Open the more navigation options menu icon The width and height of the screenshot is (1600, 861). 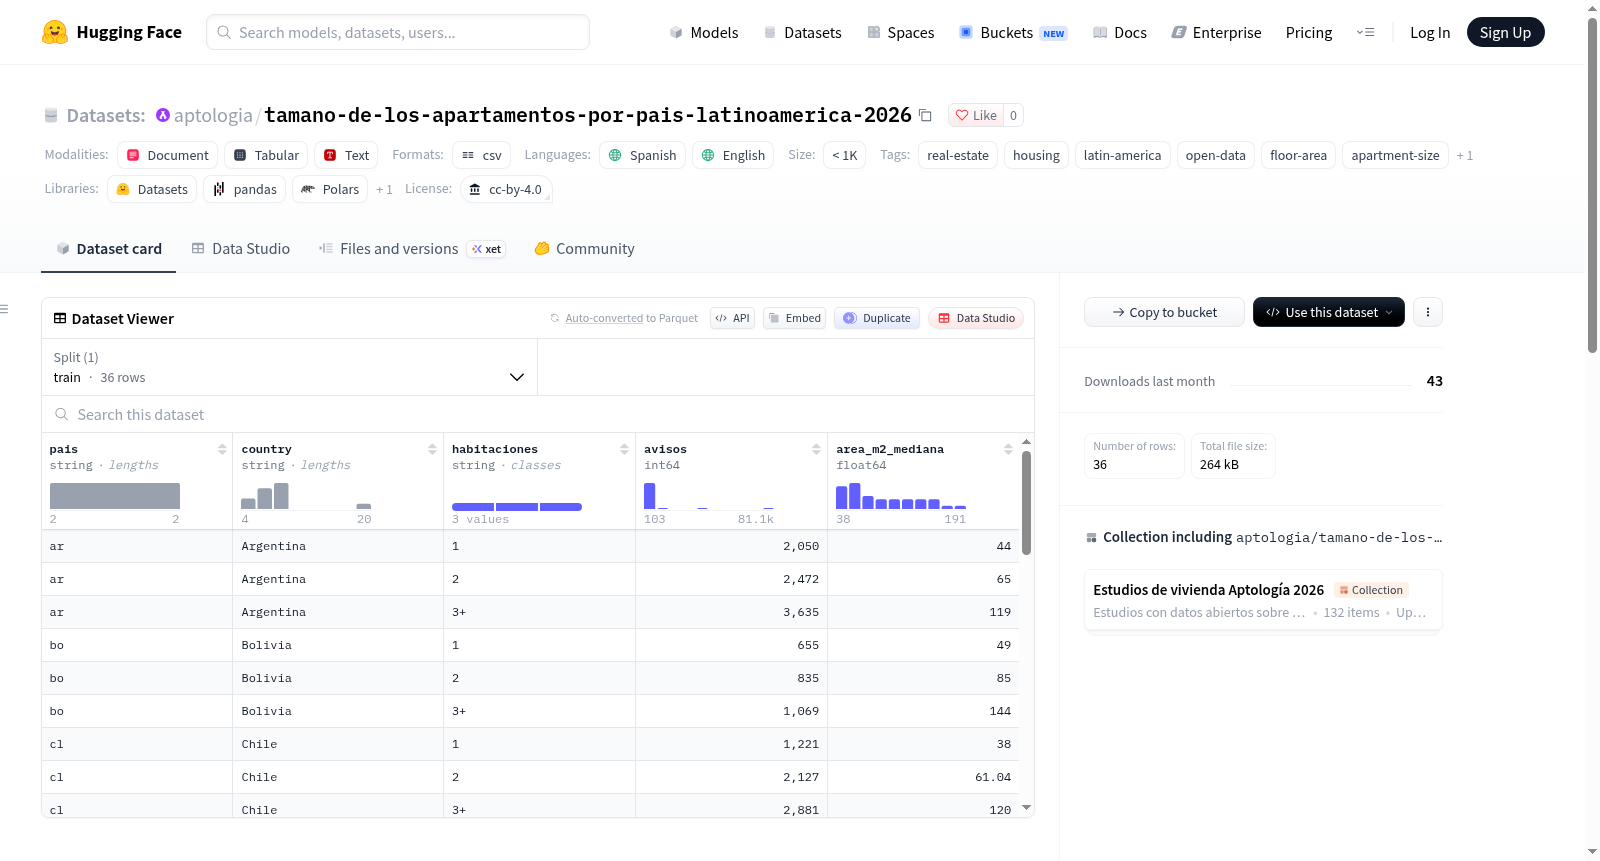point(1365,33)
